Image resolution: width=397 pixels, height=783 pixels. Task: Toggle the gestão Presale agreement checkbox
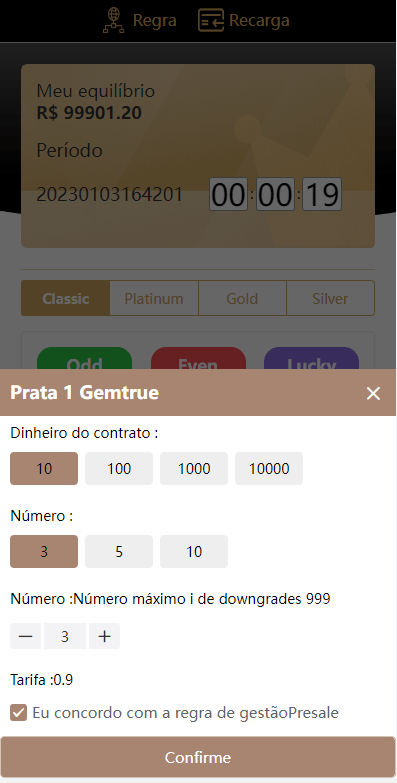click(x=18, y=713)
